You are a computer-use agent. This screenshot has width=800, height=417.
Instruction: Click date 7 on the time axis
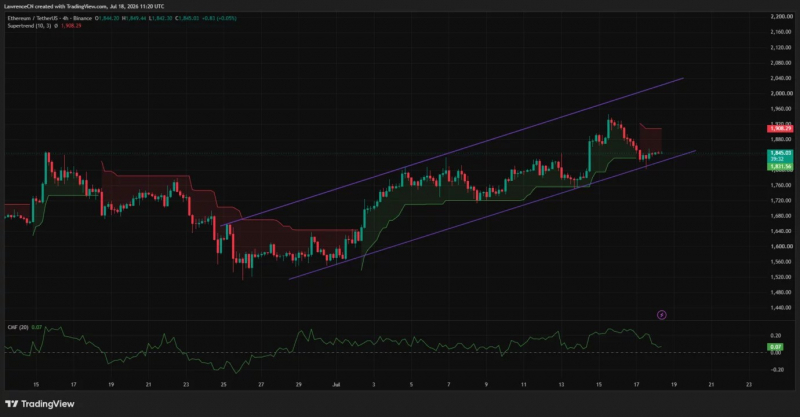click(x=448, y=384)
